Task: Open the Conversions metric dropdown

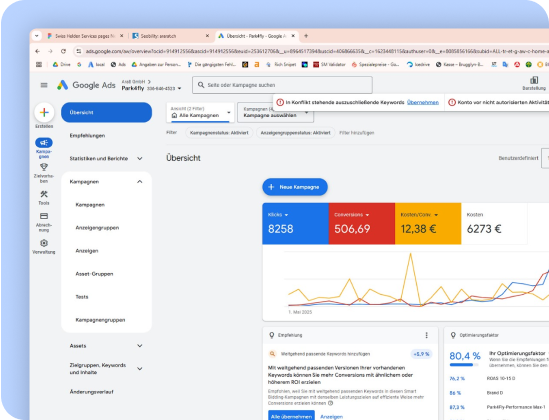Action: click(367, 215)
